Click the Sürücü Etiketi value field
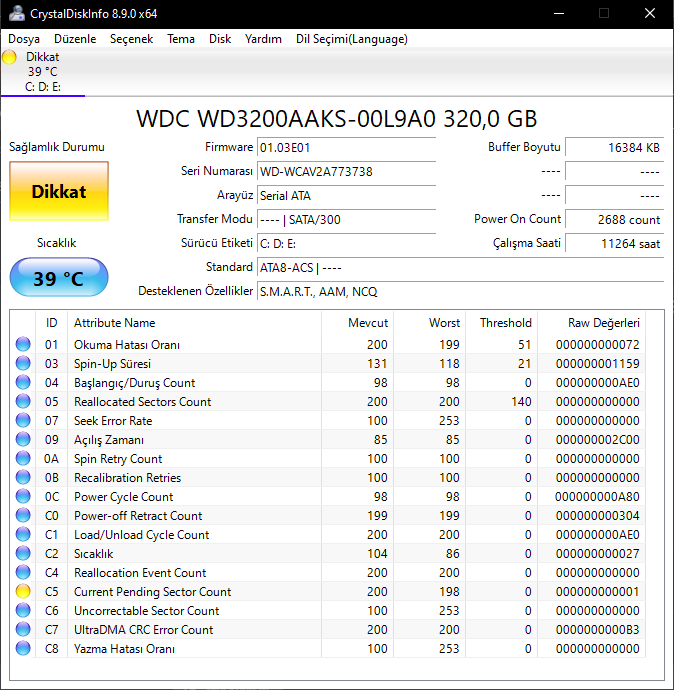 coord(346,243)
